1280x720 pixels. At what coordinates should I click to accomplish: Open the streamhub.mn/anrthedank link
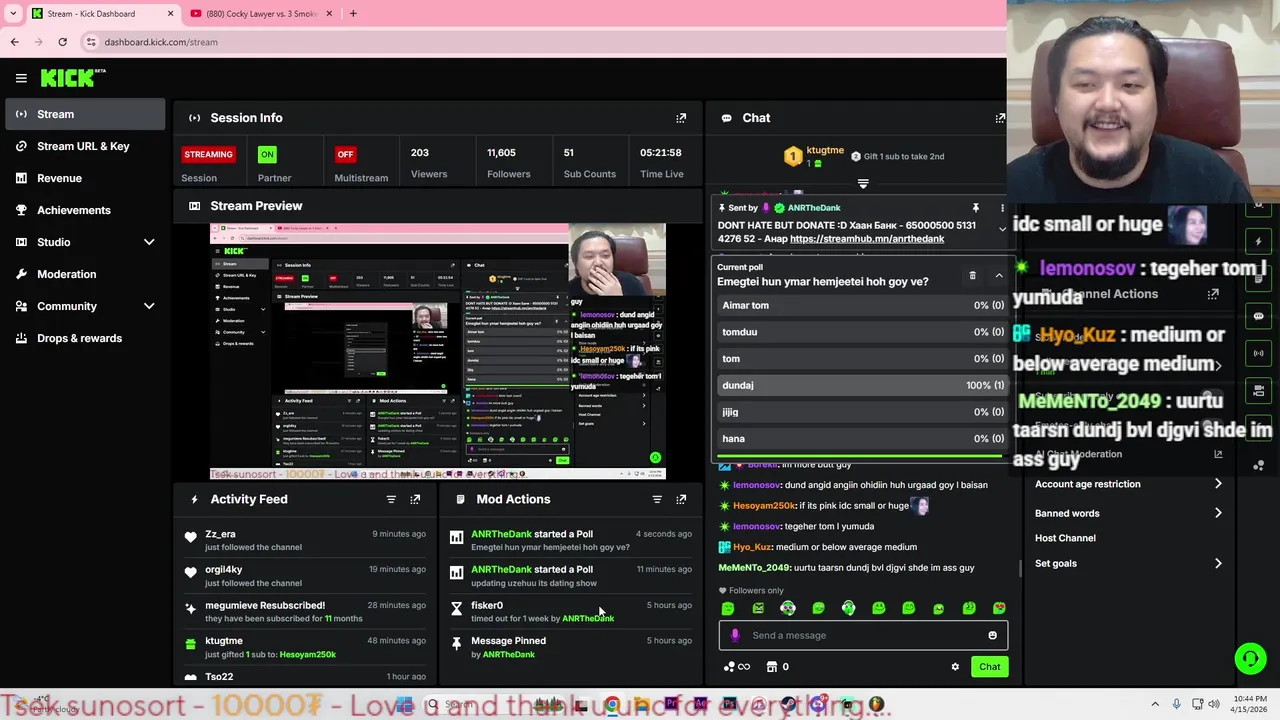(x=867, y=239)
